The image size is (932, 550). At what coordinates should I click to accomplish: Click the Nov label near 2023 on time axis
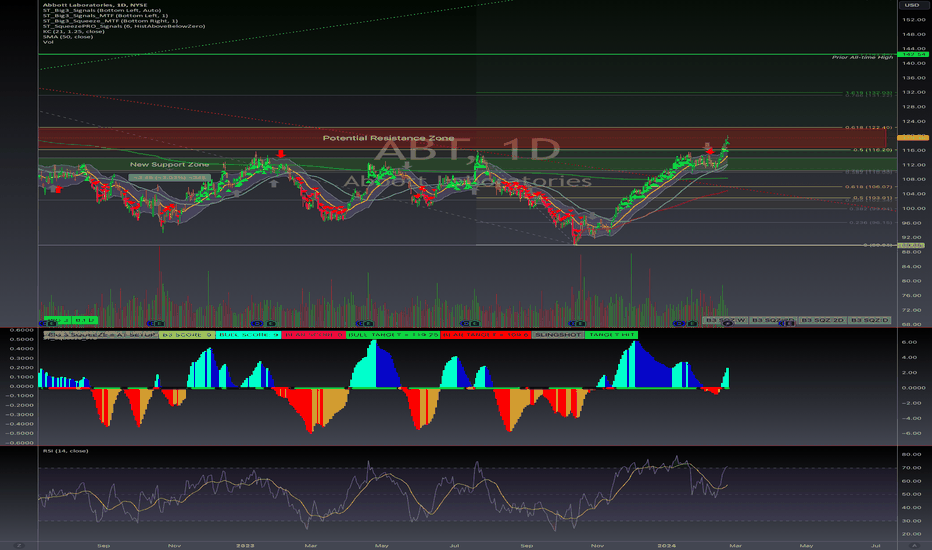[174, 545]
